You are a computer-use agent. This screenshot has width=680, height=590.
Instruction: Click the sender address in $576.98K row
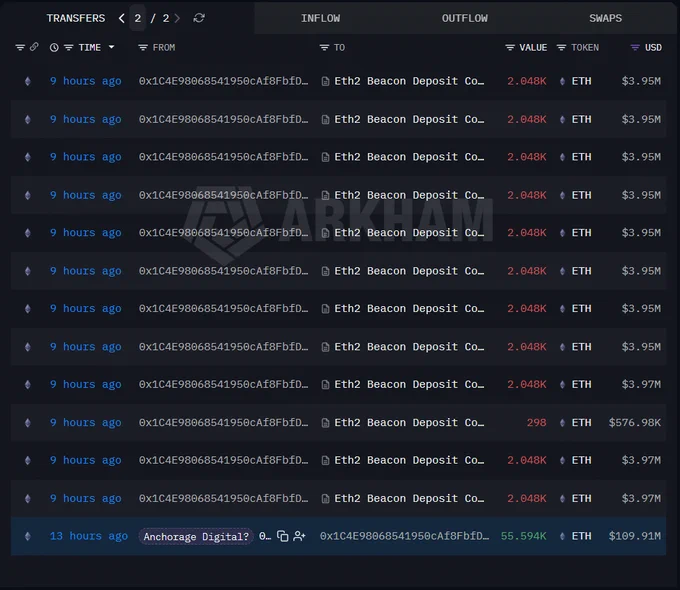tap(223, 423)
